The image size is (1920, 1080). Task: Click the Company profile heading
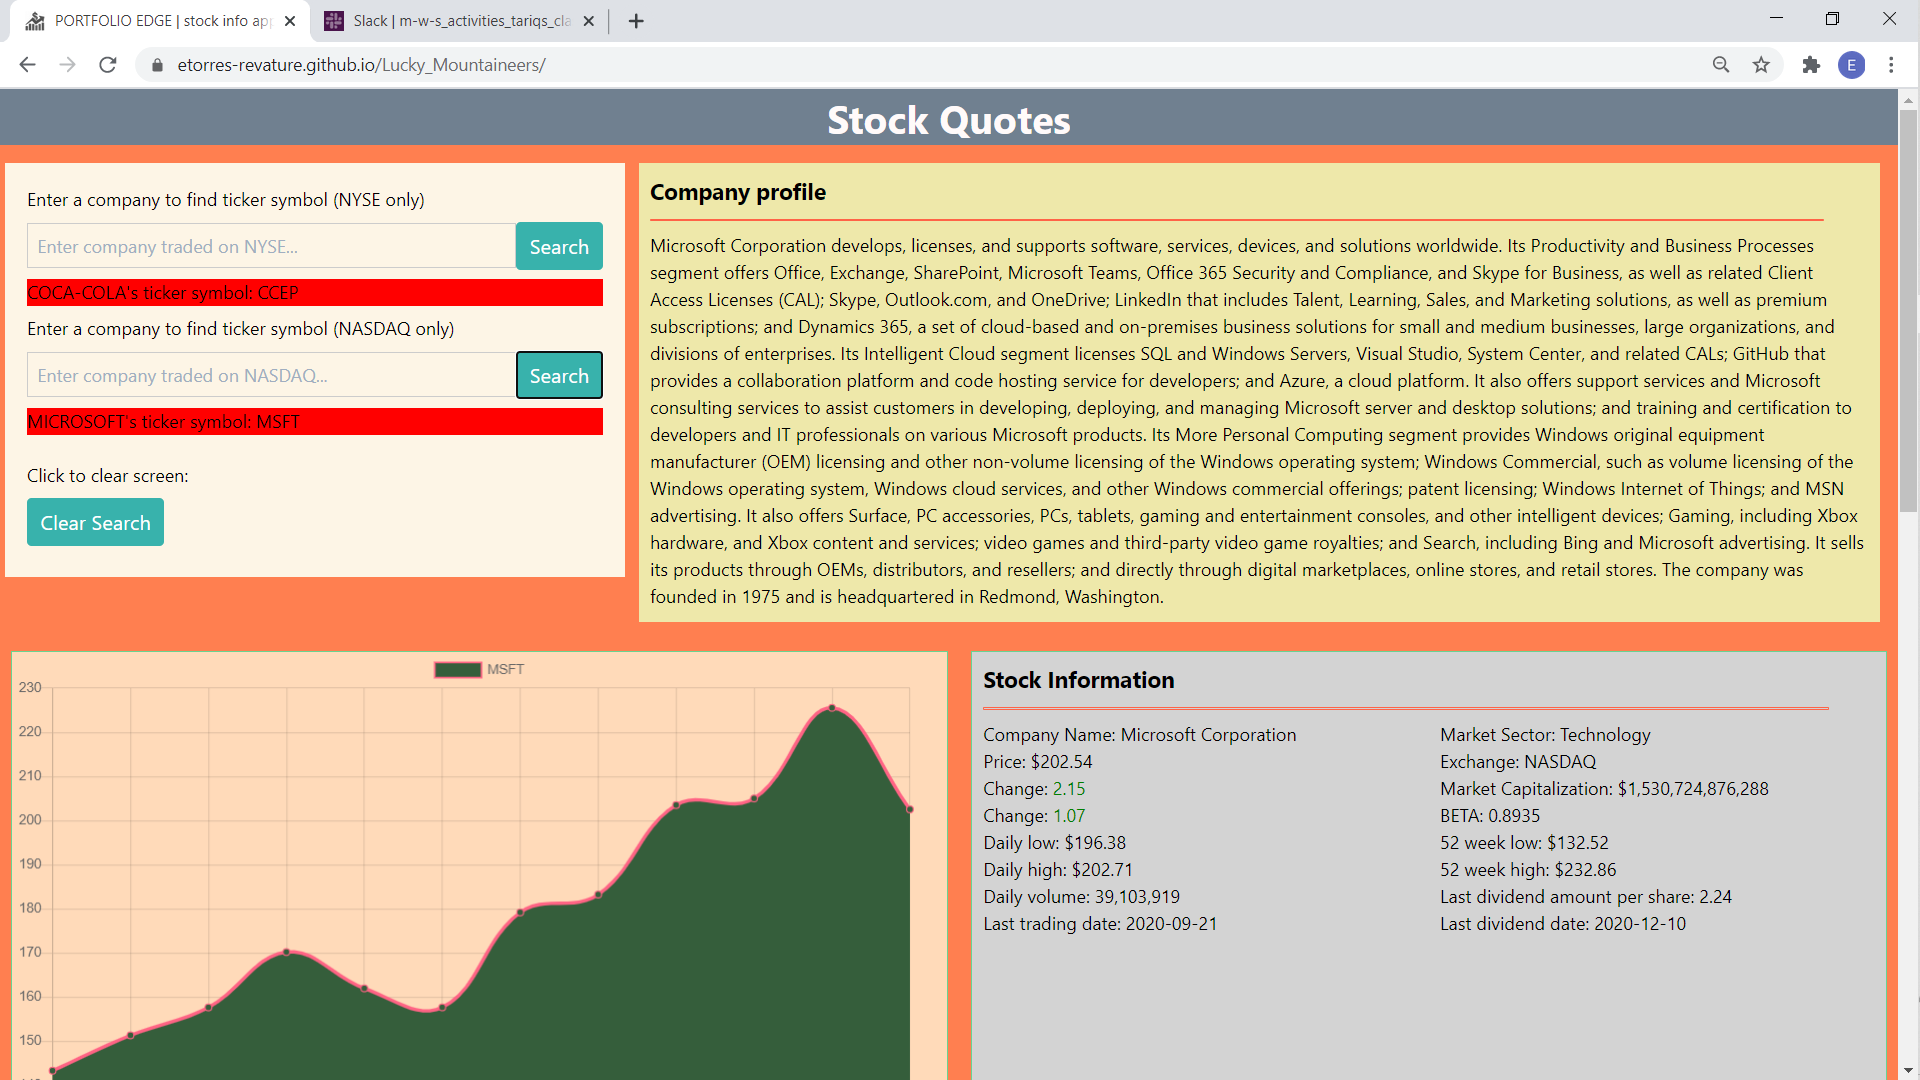tap(738, 192)
